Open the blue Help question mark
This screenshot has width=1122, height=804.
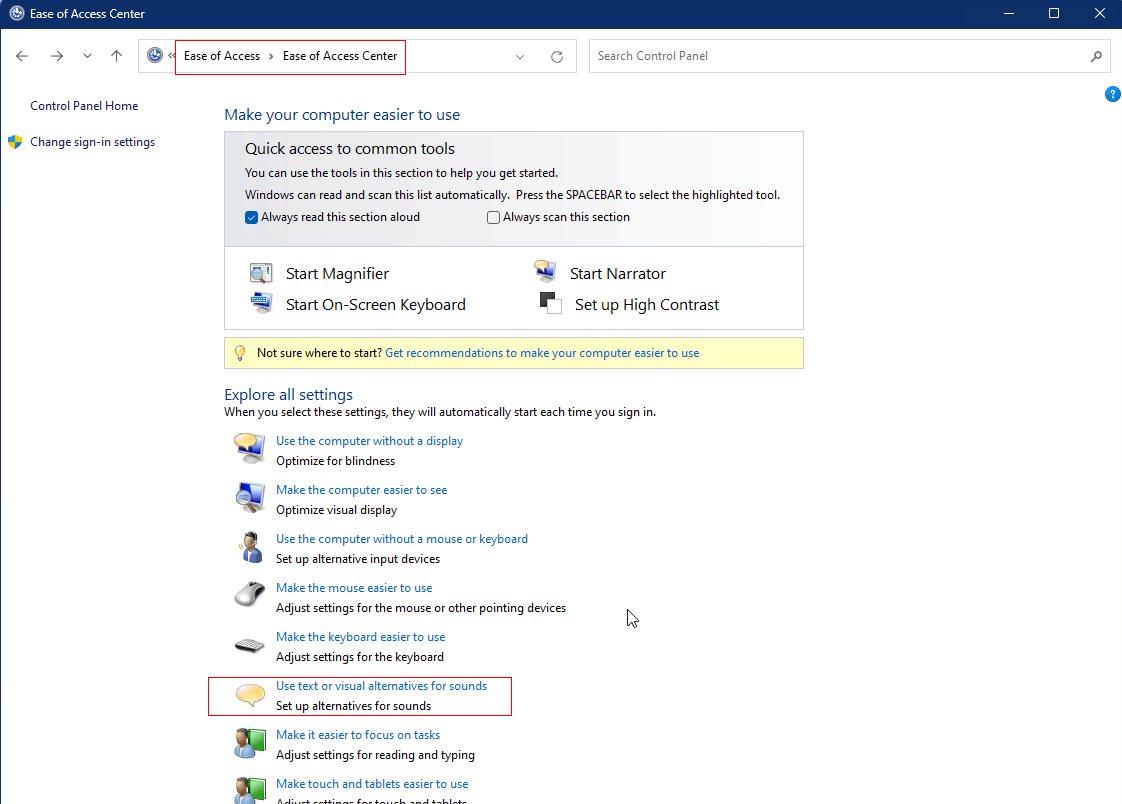(x=1113, y=94)
